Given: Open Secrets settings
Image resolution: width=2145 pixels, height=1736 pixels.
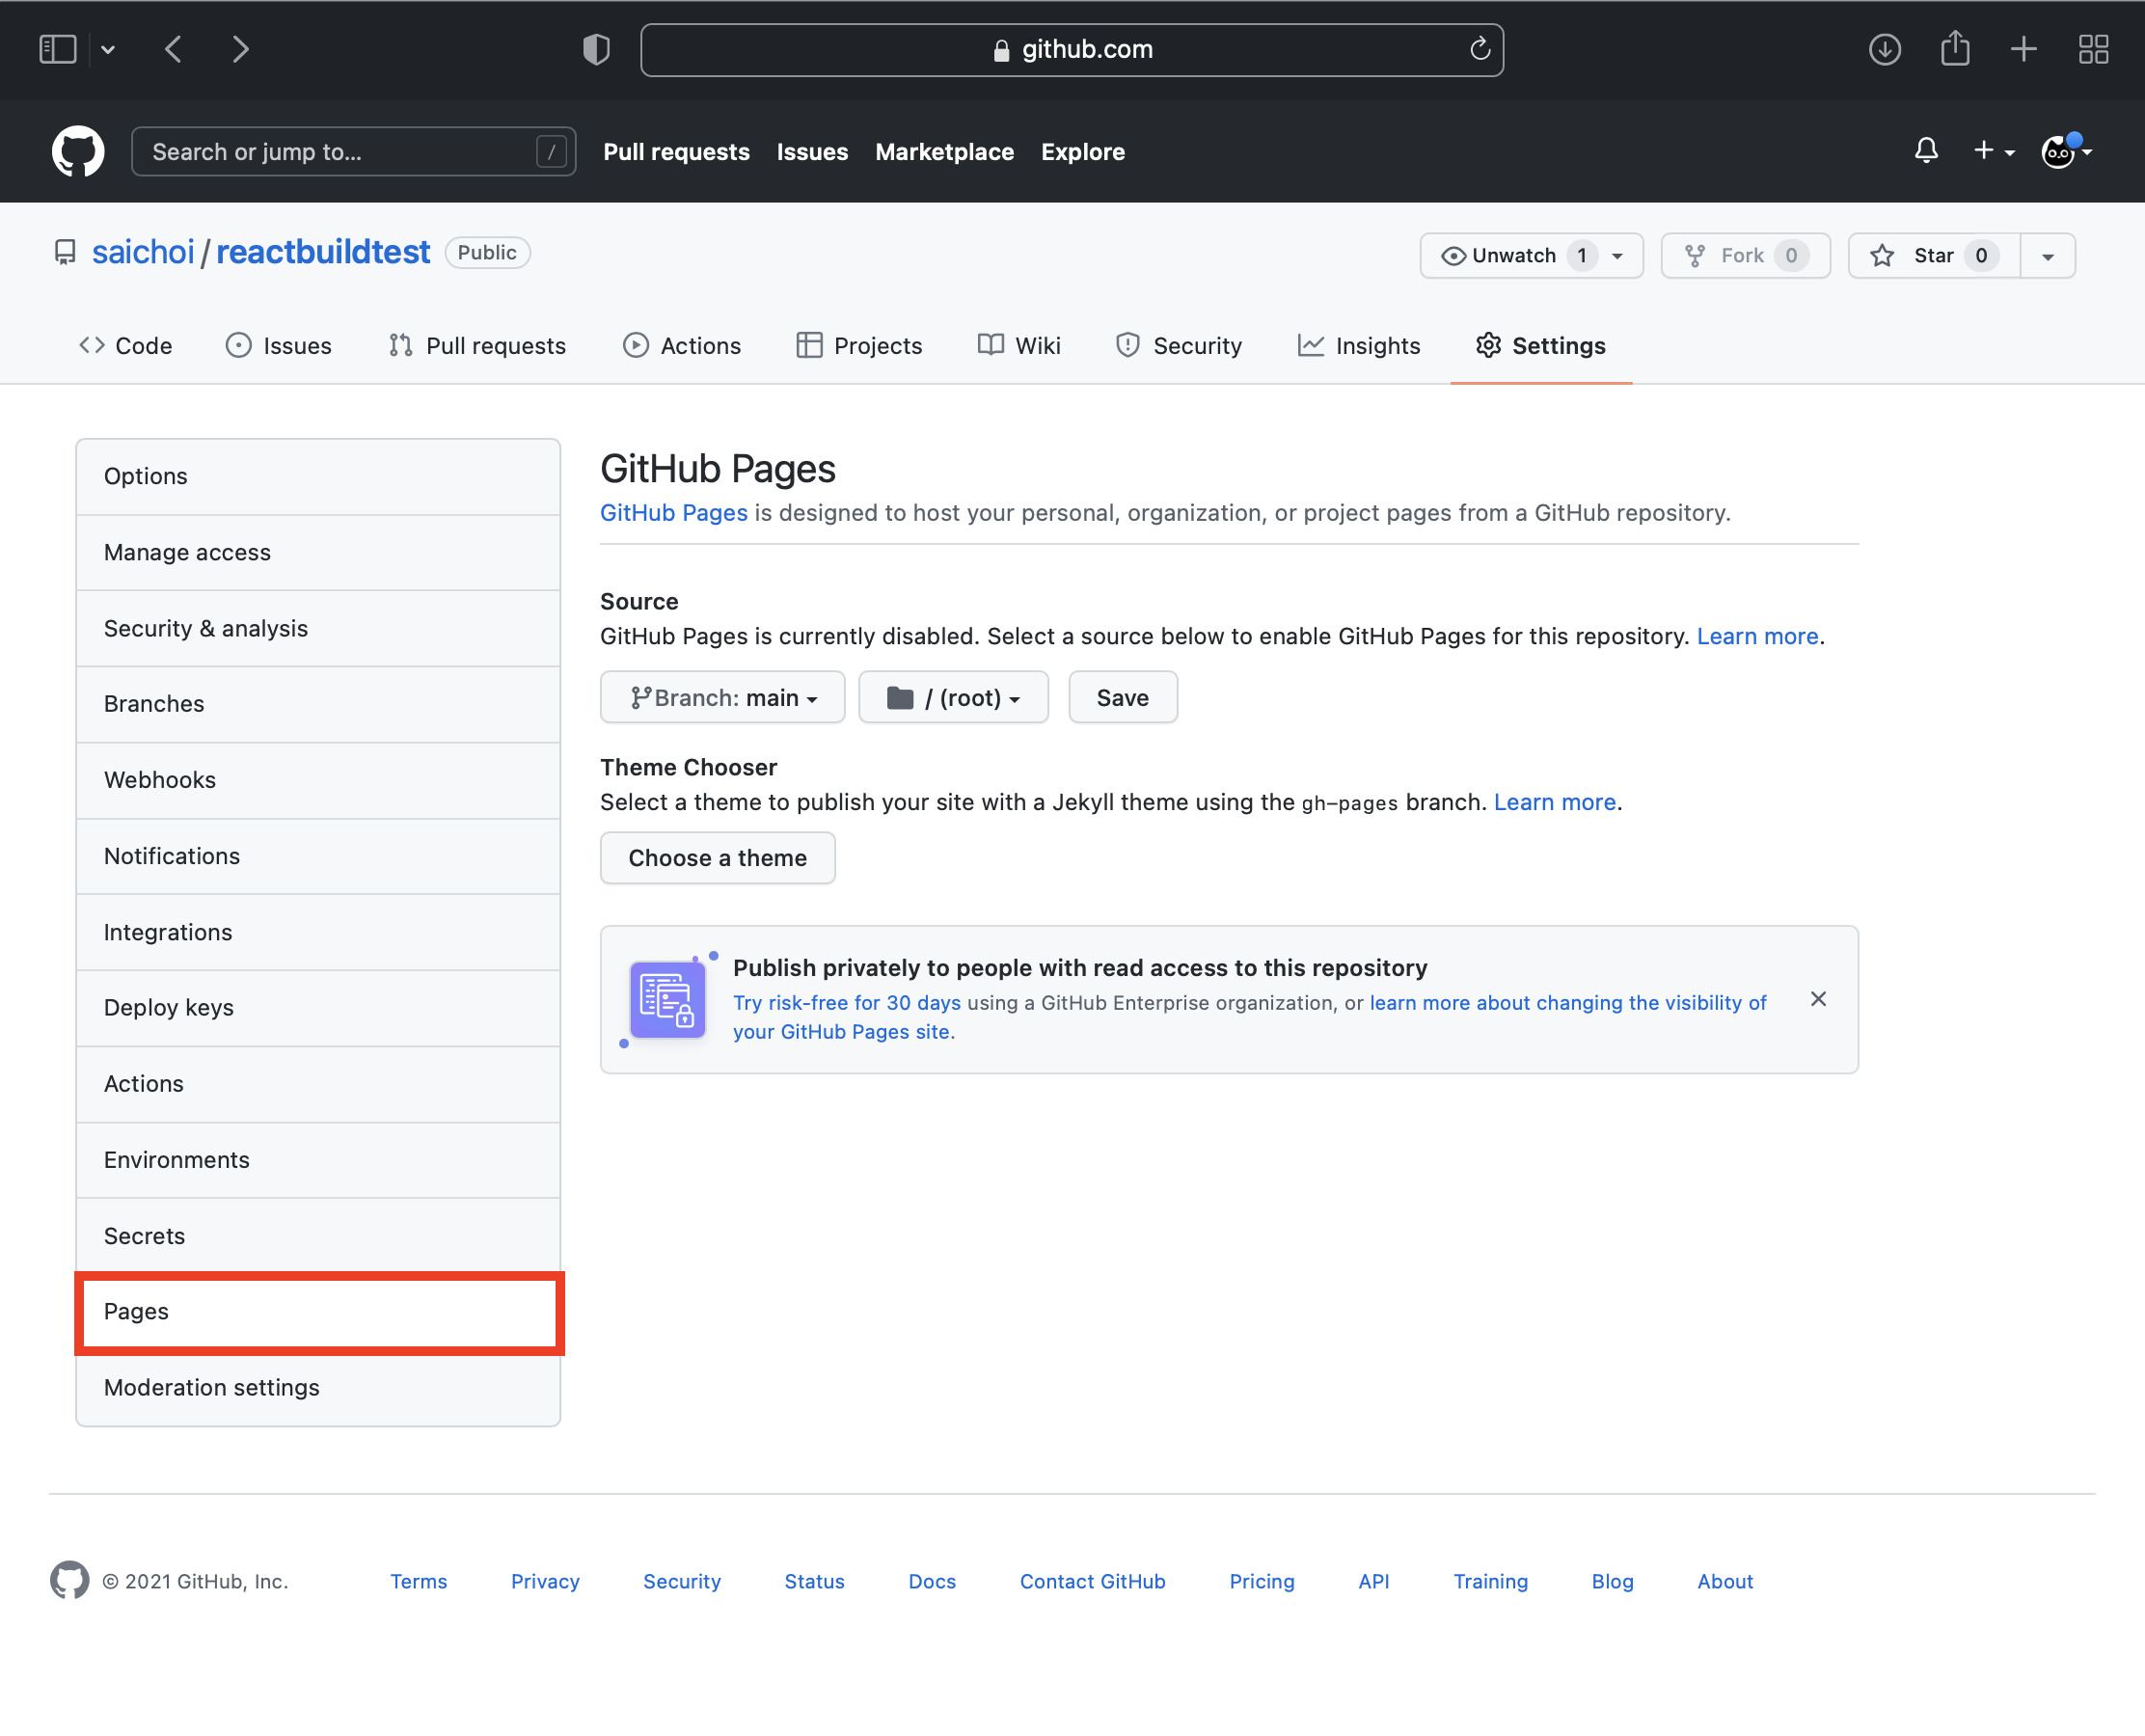Looking at the screenshot, I should click(318, 1236).
